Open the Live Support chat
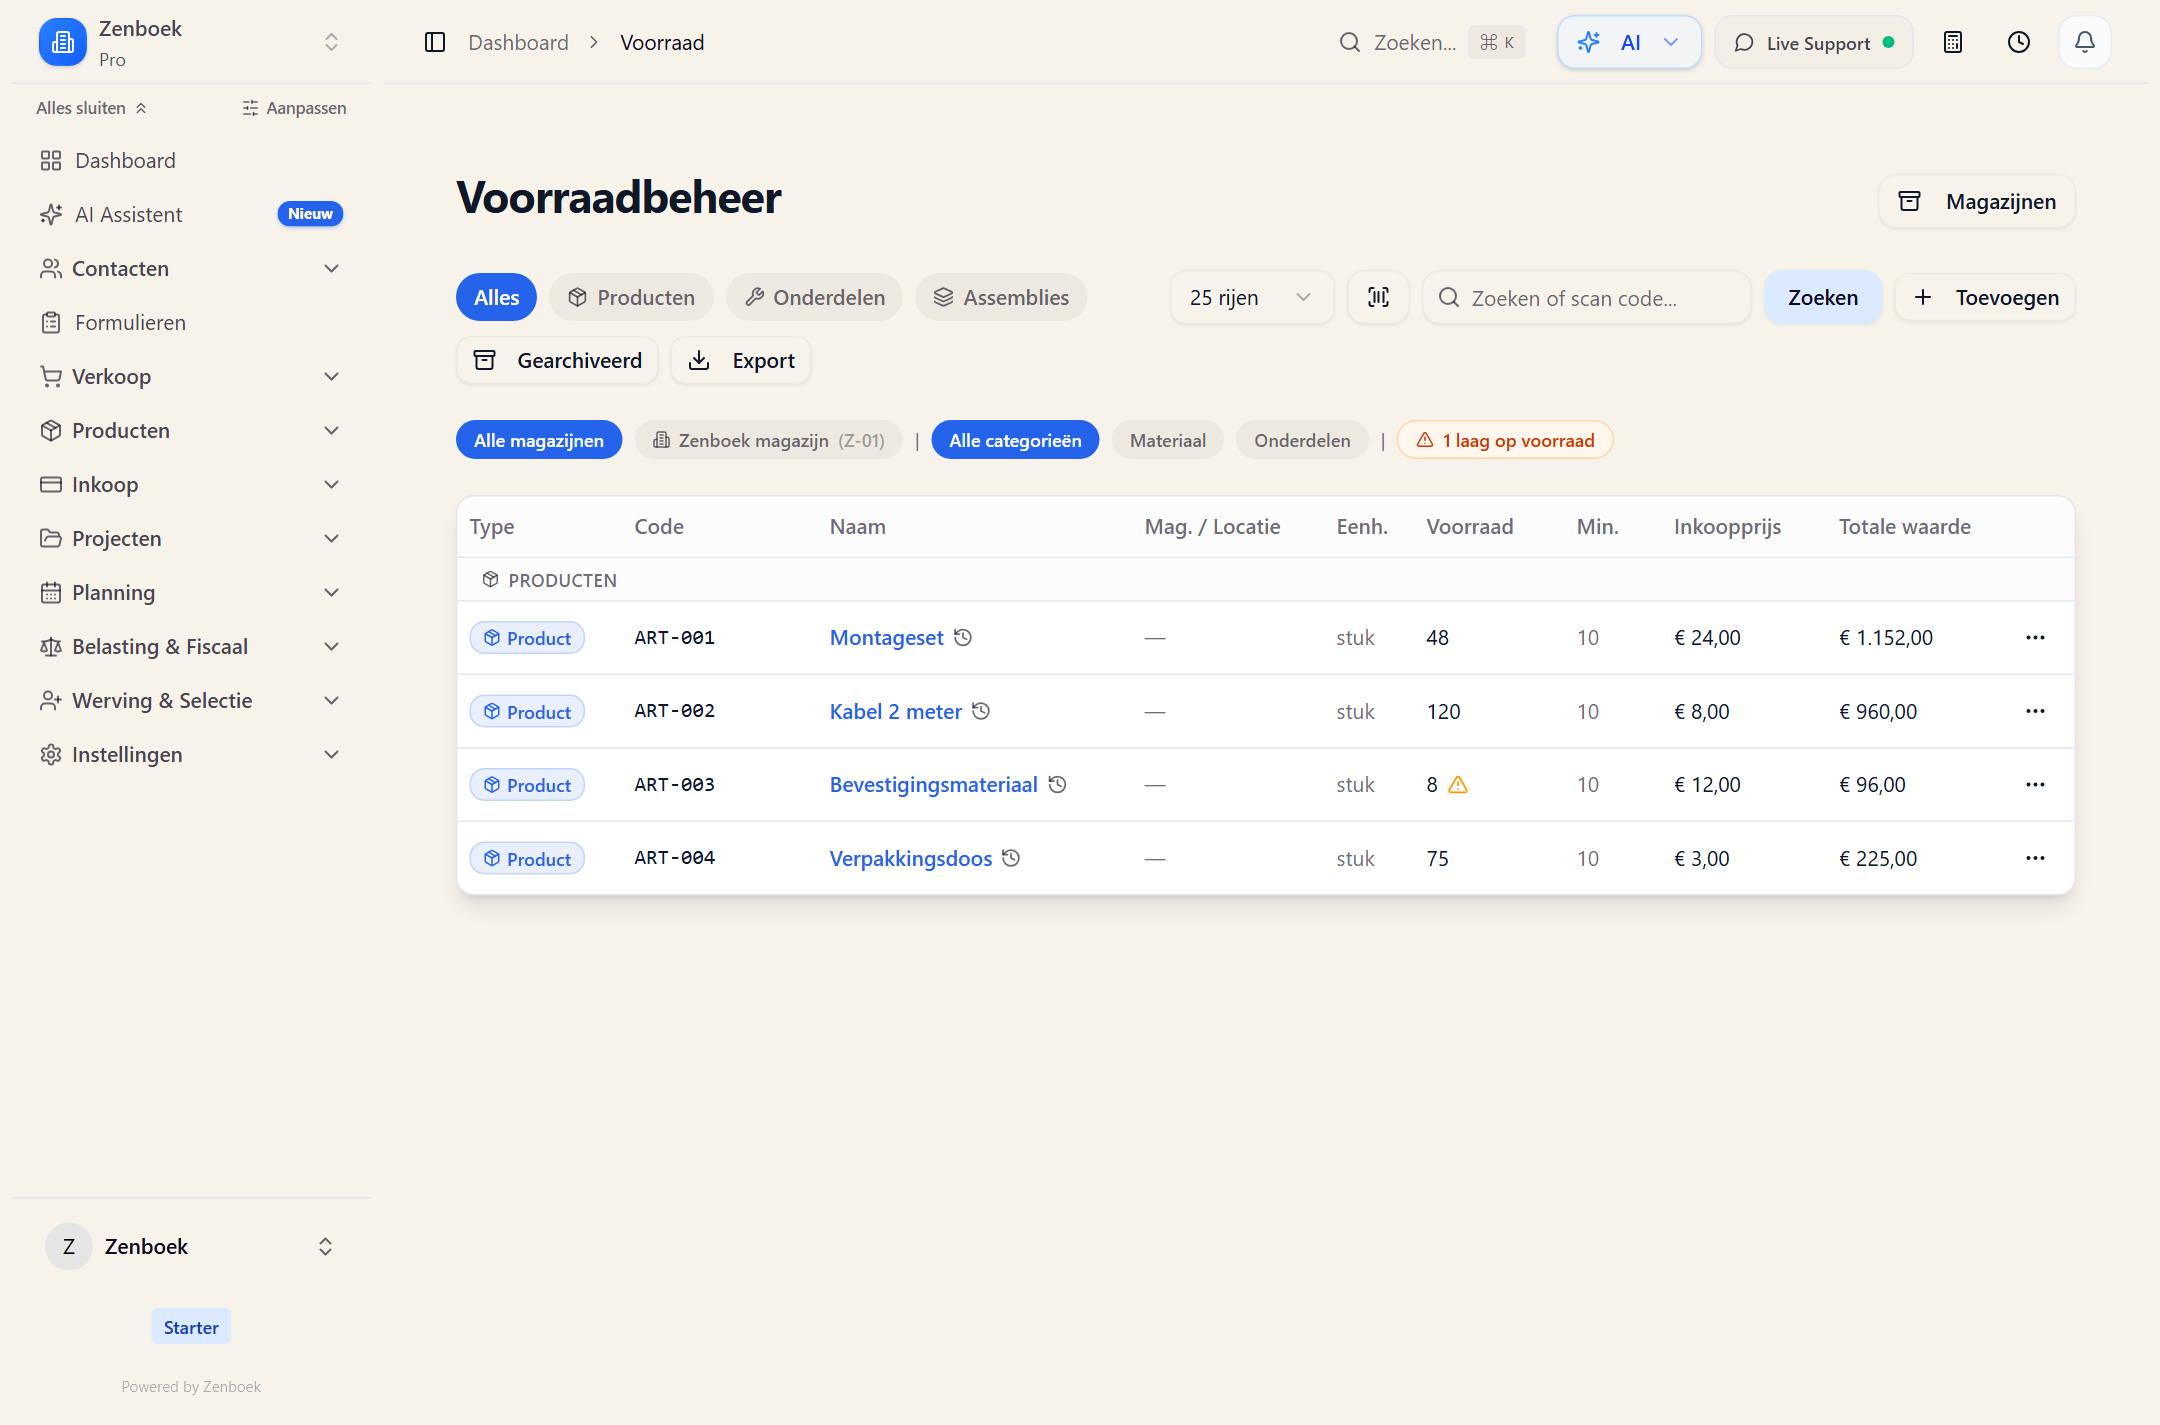2160x1425 pixels. [x=1814, y=42]
